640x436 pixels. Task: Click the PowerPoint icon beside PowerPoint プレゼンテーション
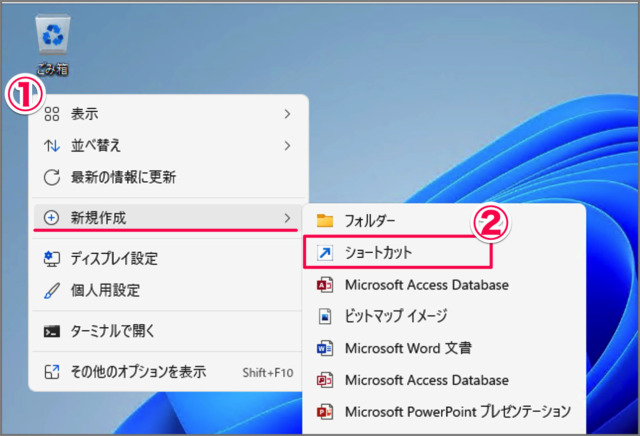(325, 412)
